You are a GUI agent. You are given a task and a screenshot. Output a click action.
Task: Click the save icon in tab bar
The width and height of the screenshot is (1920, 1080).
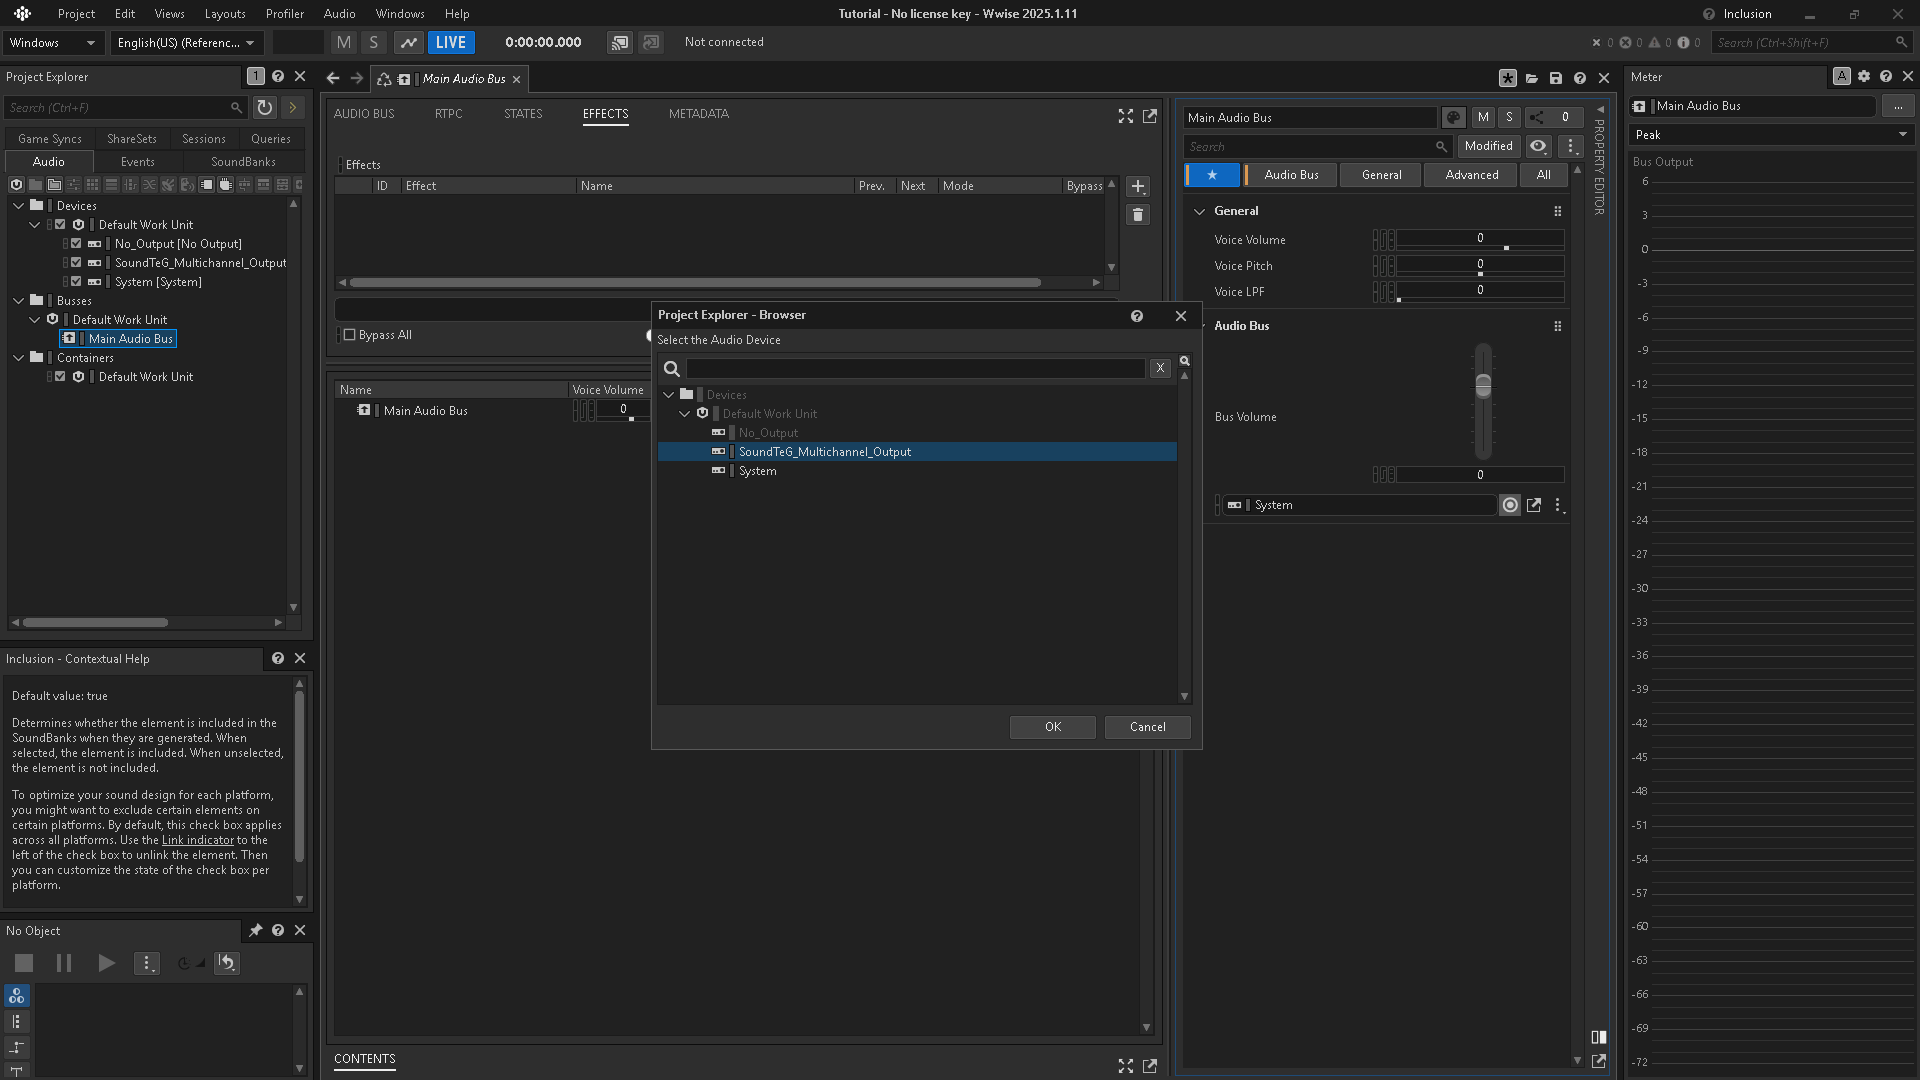coord(1556,78)
